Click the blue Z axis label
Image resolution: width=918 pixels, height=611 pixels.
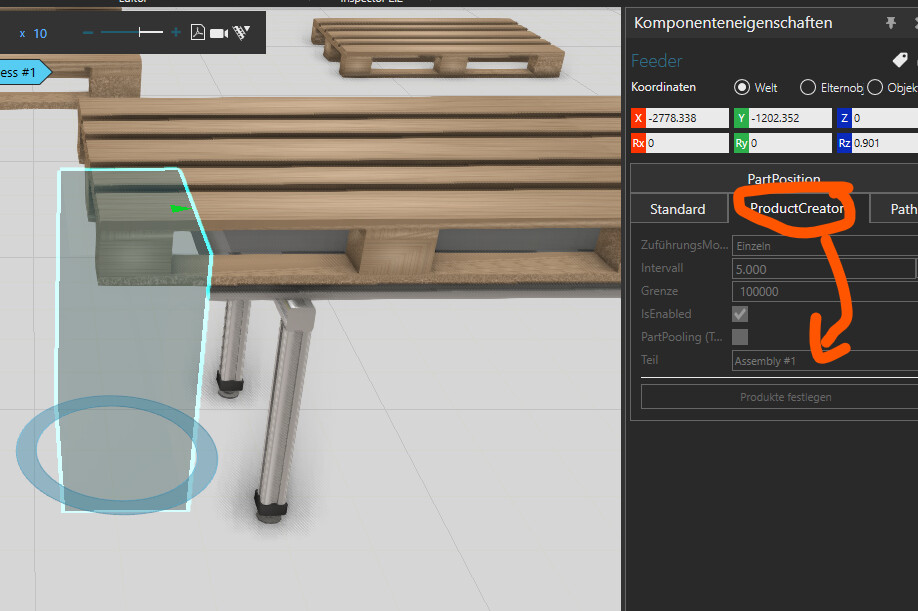844,118
